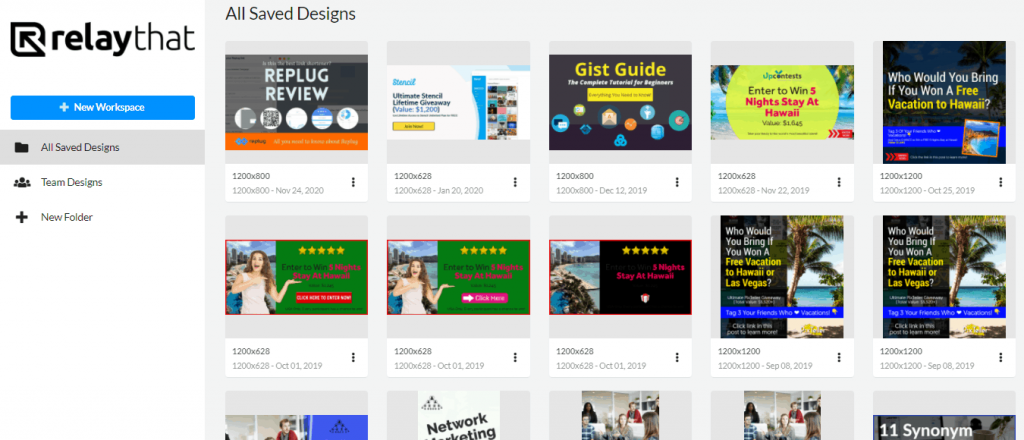Click the All Saved Designs page heading

(x=291, y=14)
